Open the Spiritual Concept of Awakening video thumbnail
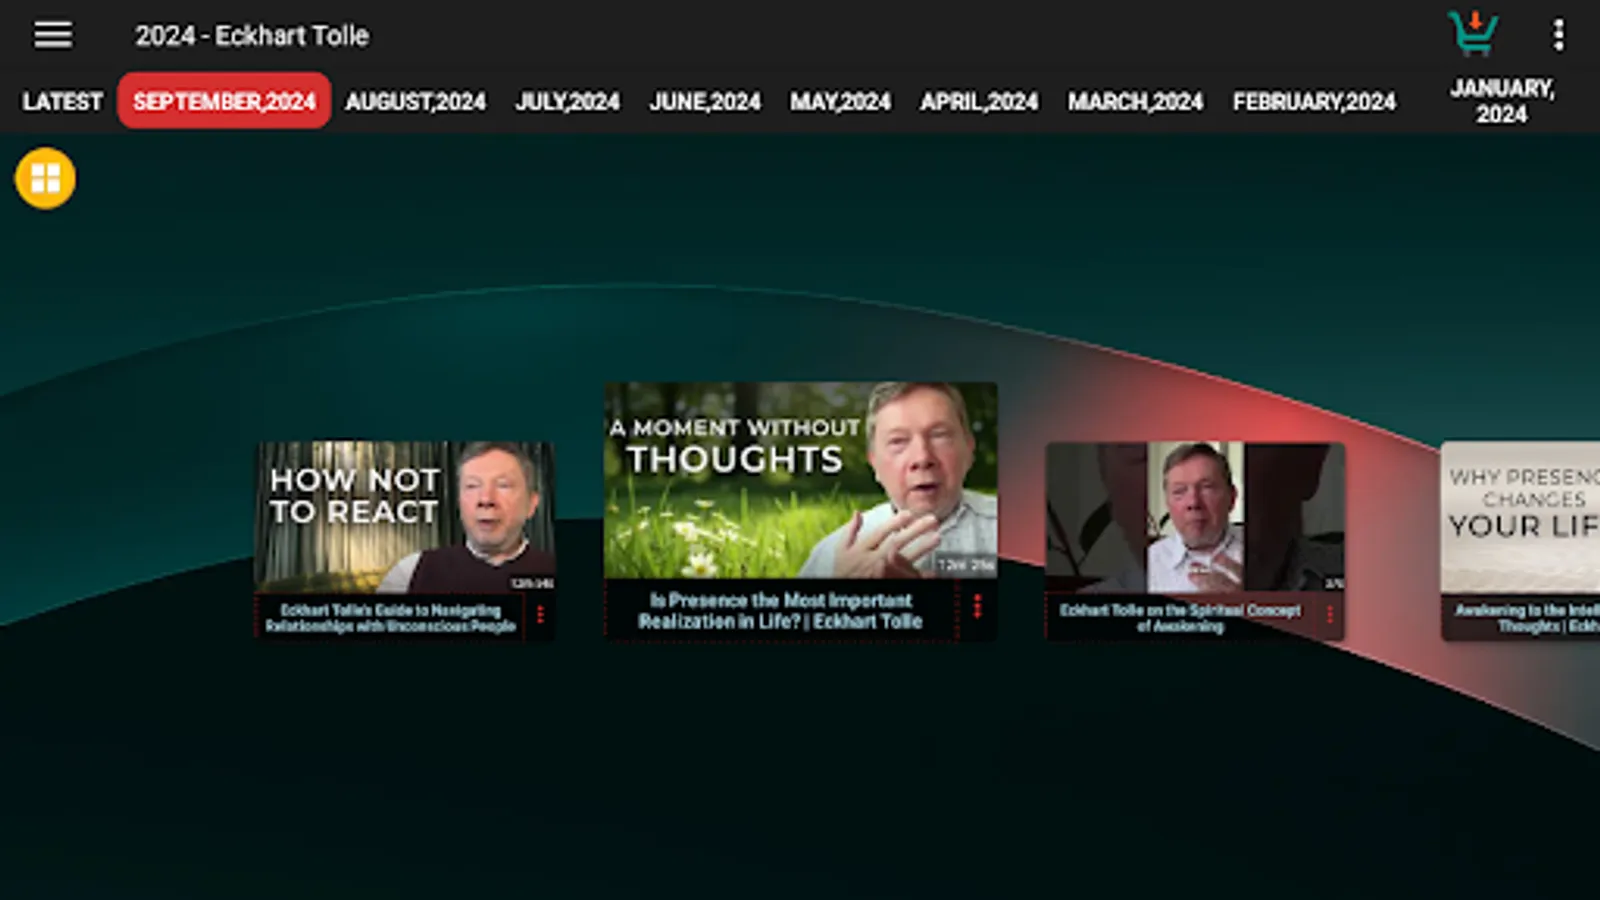This screenshot has width=1600, height=900. pyautogui.click(x=1195, y=517)
